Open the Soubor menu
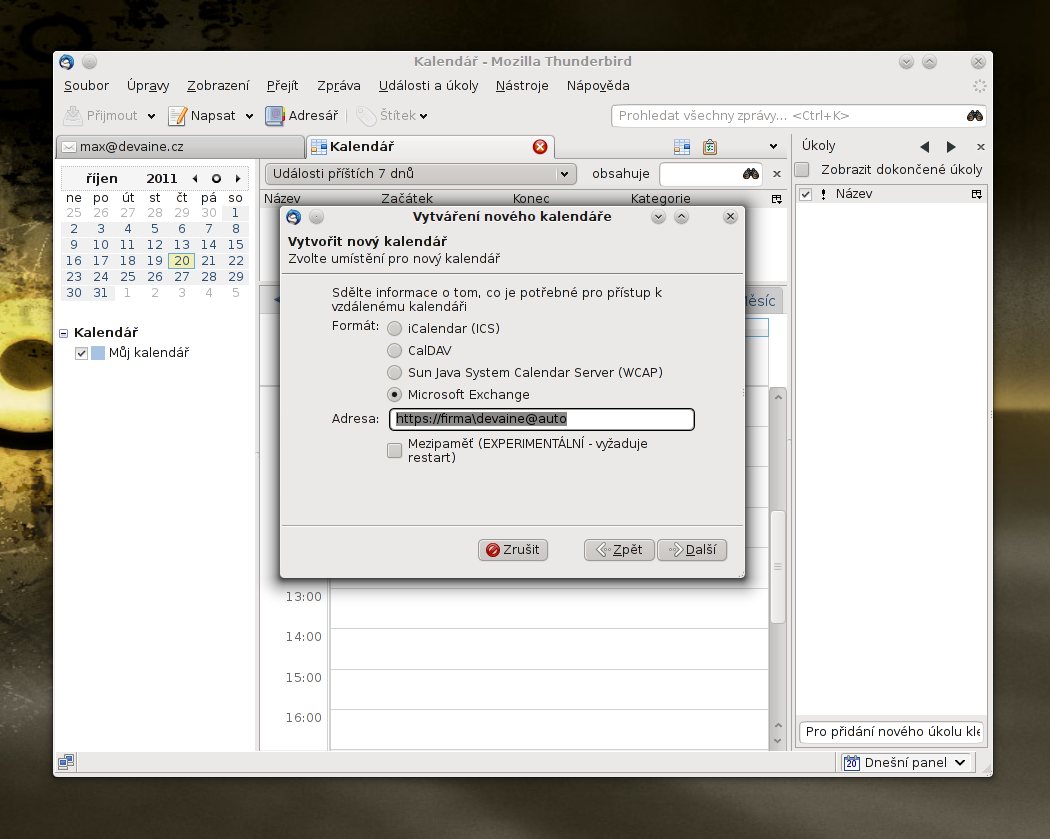Screen dimensions: 1050x839 pos(86,86)
